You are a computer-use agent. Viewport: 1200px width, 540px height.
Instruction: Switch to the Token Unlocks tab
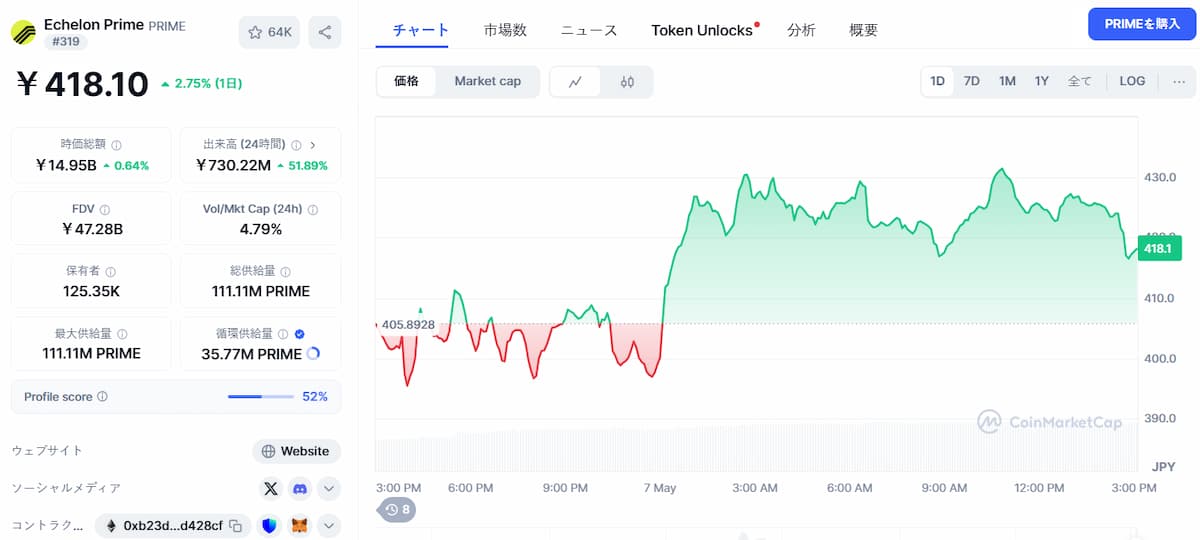[x=702, y=30]
